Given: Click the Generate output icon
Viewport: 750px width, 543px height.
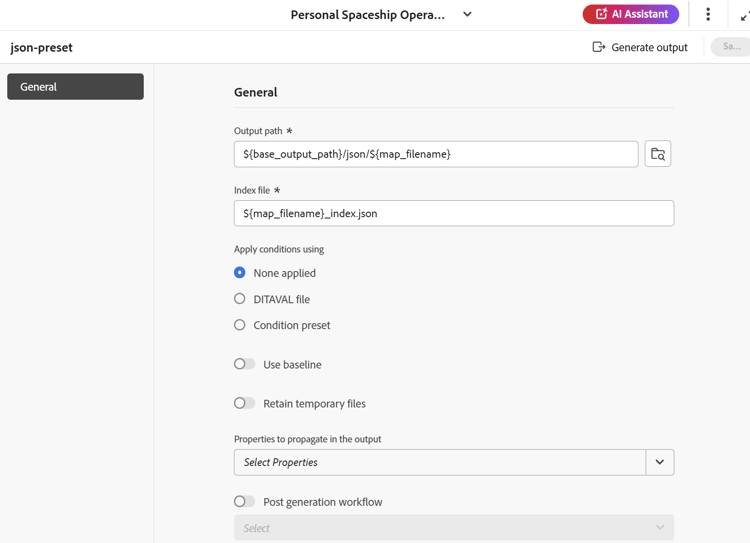Looking at the screenshot, I should [598, 47].
